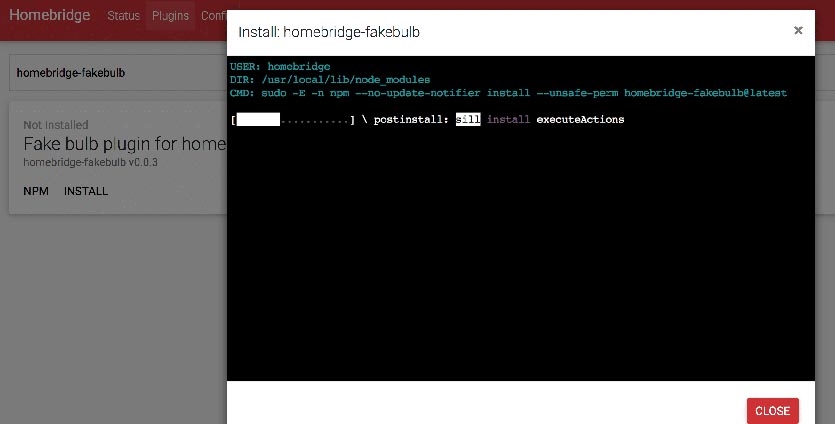Click INSTALL on the fakebulb plugin card
This screenshot has height=424, width=835.
[x=86, y=191]
